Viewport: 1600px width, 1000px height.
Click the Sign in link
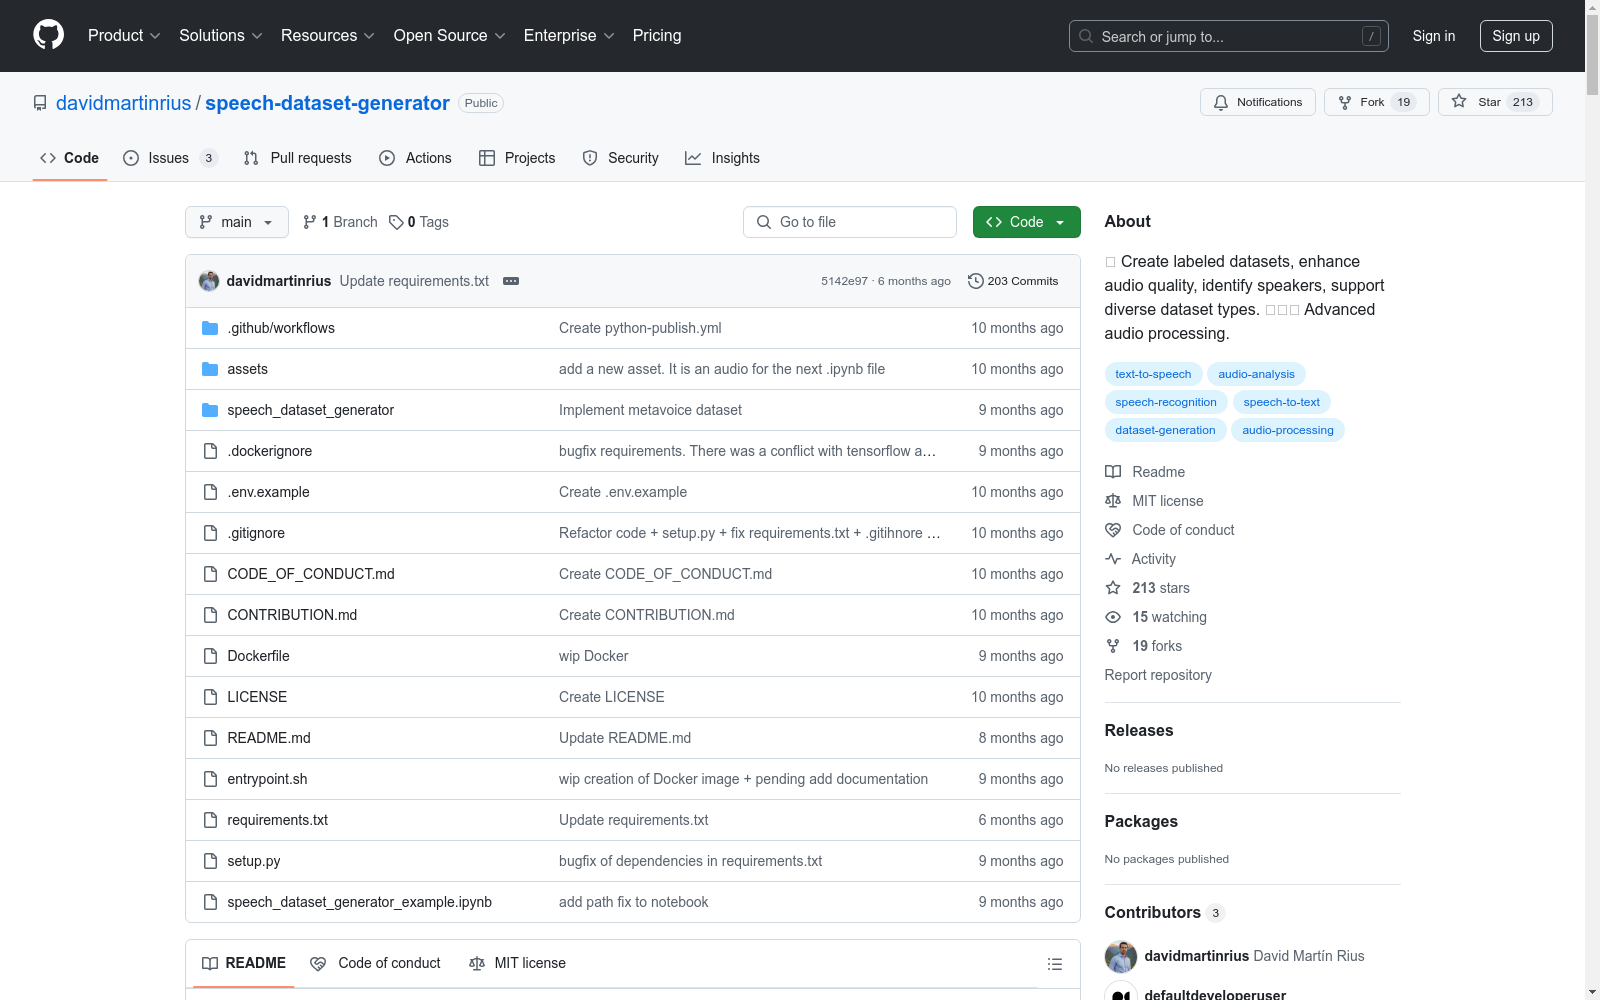(1434, 36)
